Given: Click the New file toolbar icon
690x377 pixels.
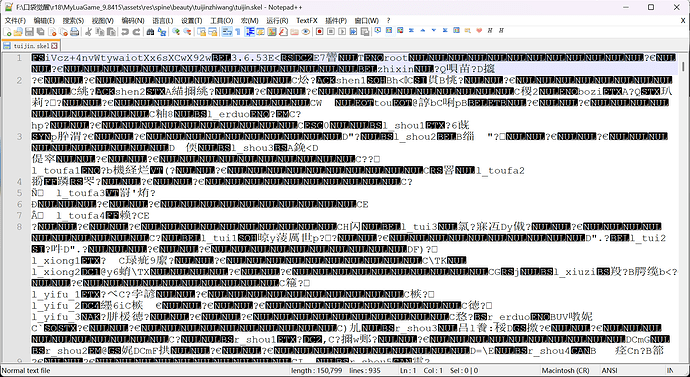Looking at the screenshot, I should [7, 32].
